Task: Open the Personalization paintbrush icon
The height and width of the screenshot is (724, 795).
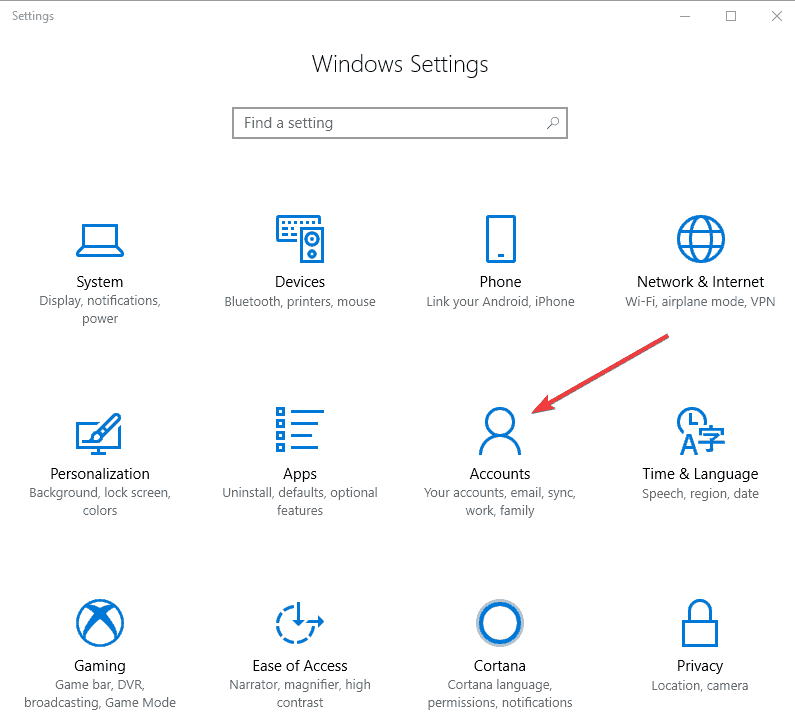Action: tap(99, 433)
